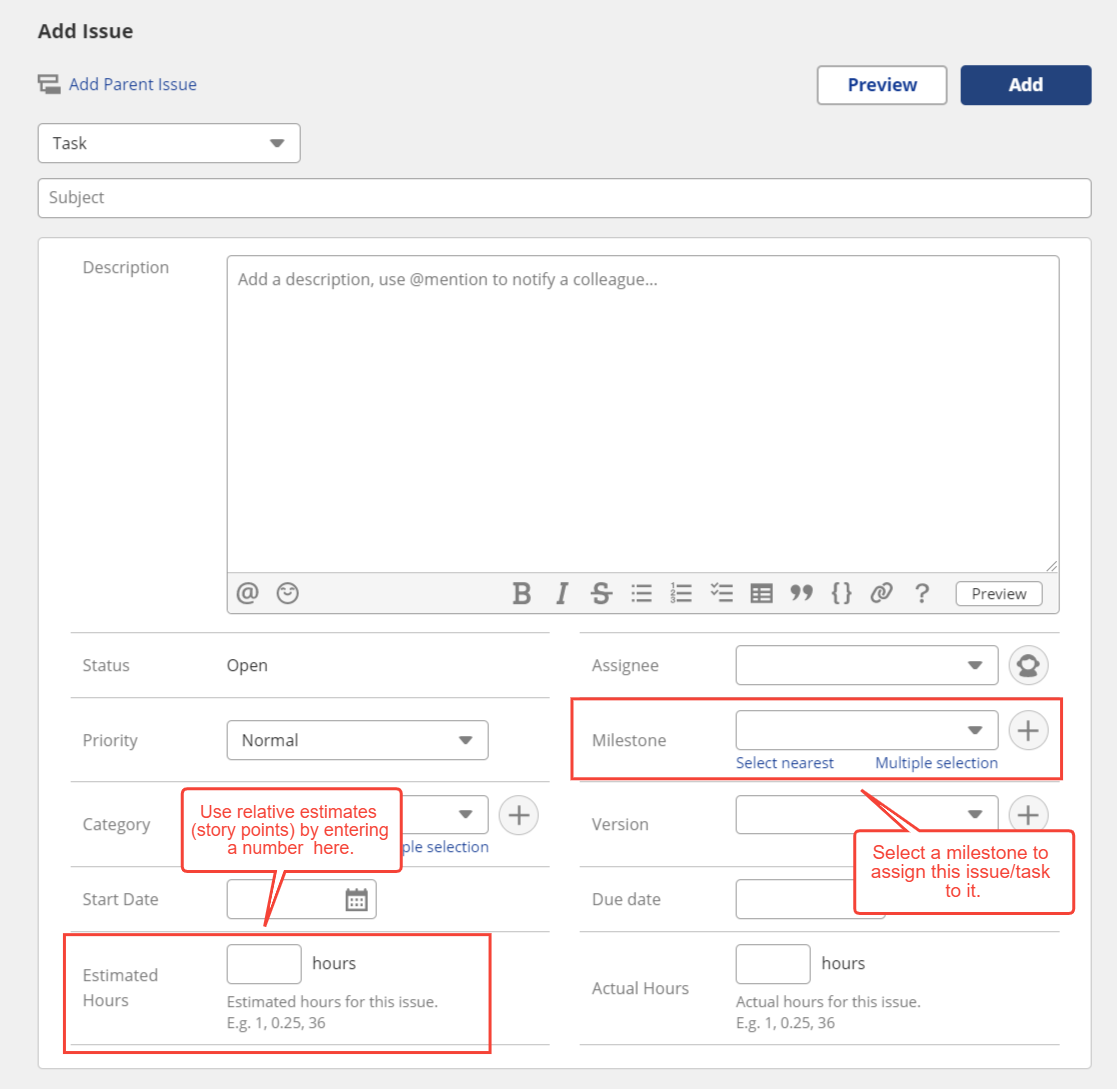The height and width of the screenshot is (1090, 1118).
Task: Select nearest milestone via the link
Action: 785,762
